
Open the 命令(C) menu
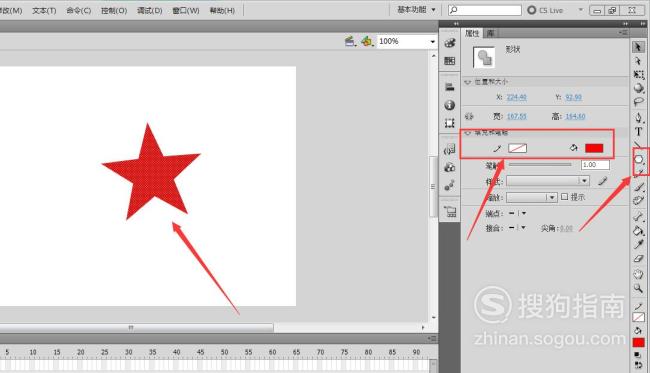pyautogui.click(x=78, y=10)
